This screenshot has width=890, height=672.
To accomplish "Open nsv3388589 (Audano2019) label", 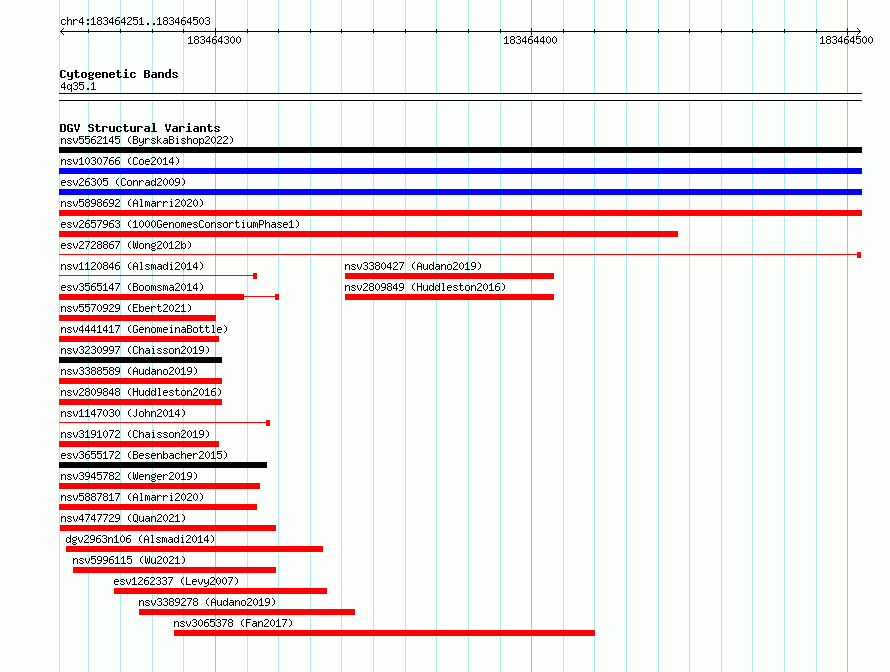I will [x=129, y=371].
